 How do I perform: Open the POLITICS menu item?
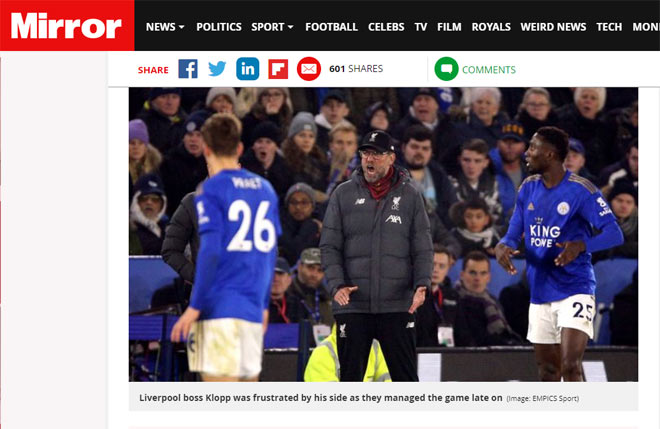(219, 27)
